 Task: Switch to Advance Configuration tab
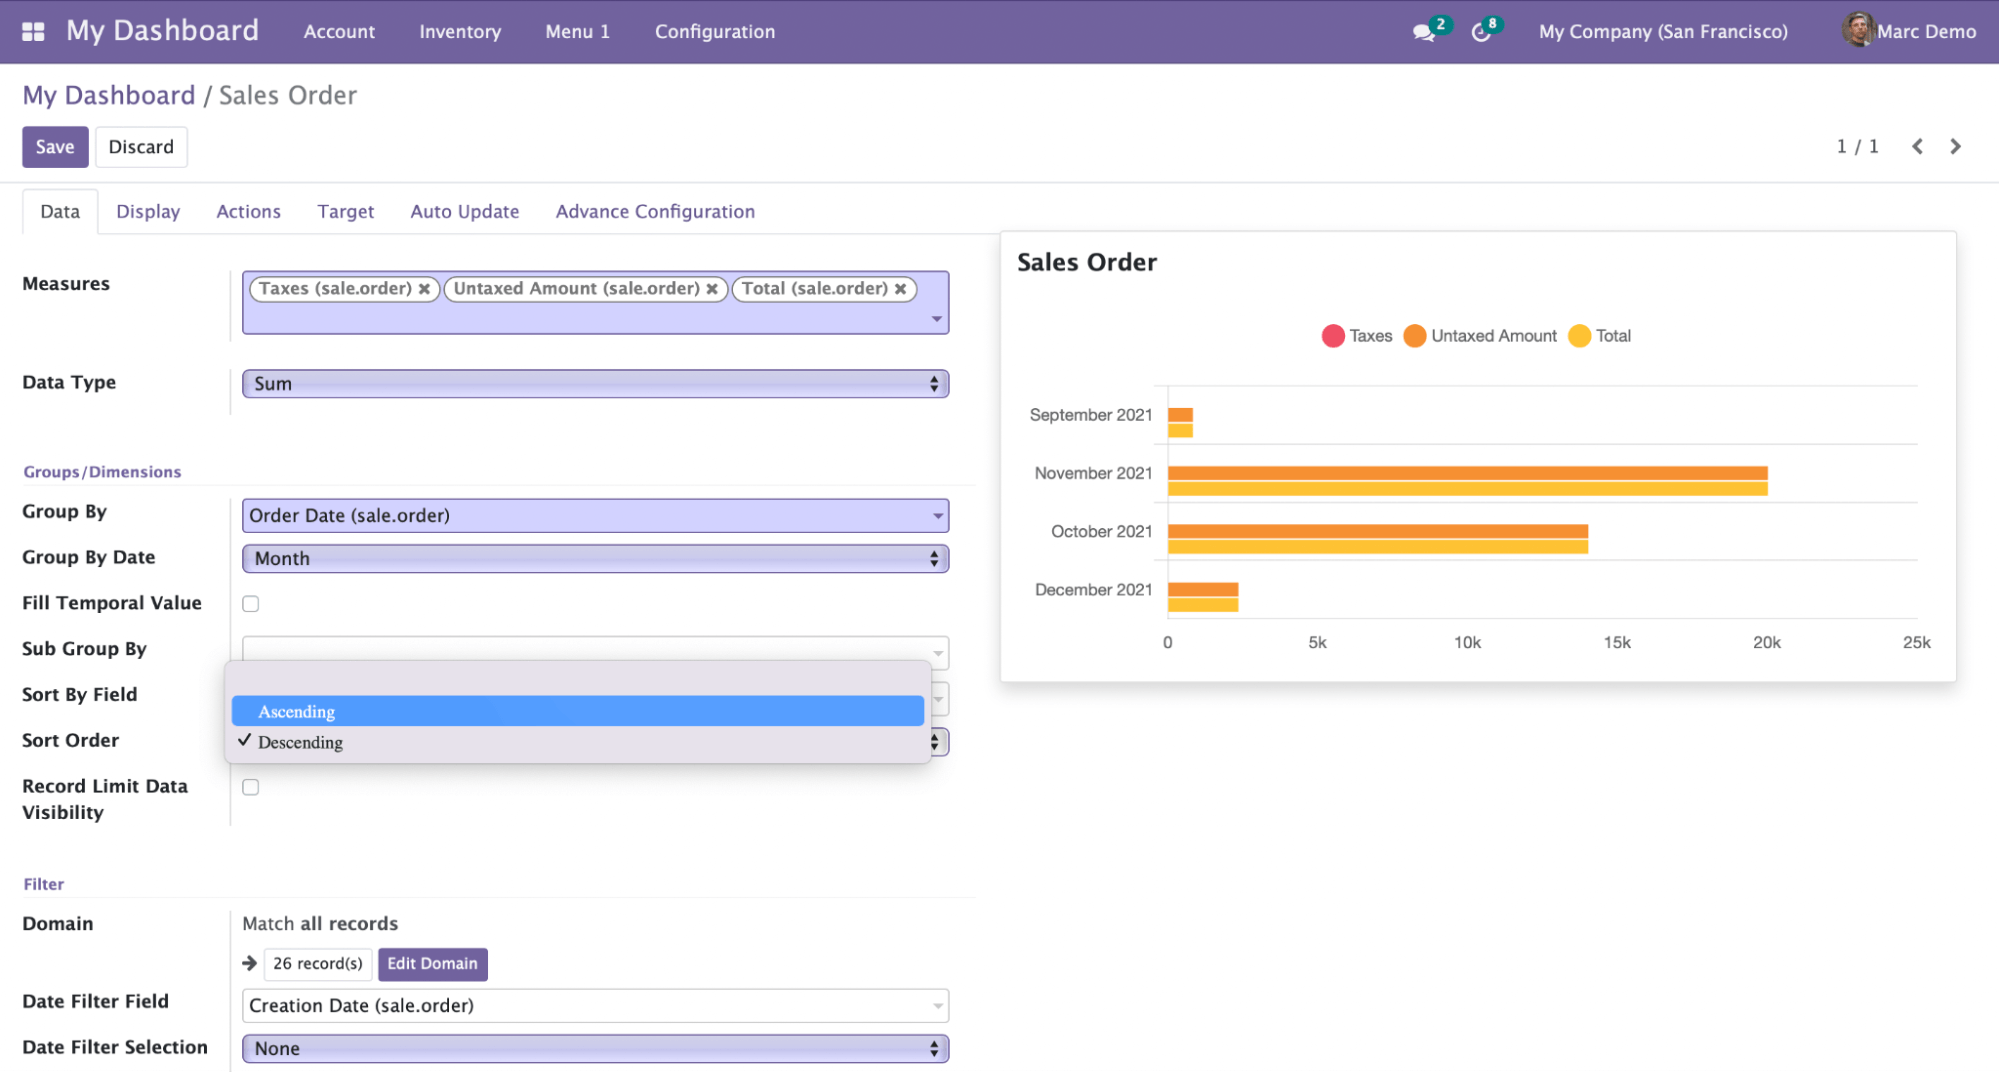point(655,212)
